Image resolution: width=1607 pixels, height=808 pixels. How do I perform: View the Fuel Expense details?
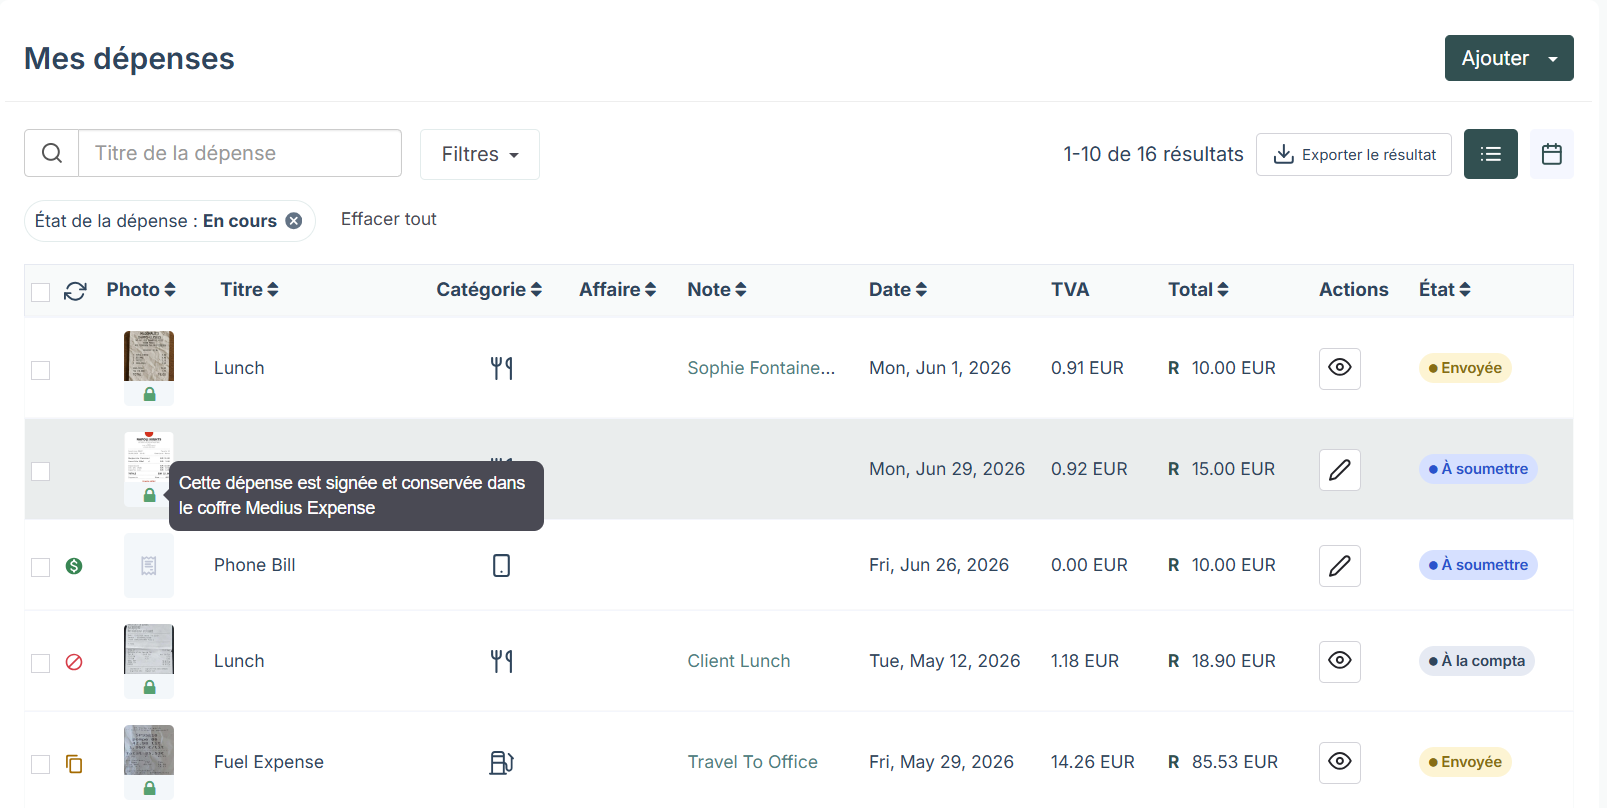point(1339,762)
